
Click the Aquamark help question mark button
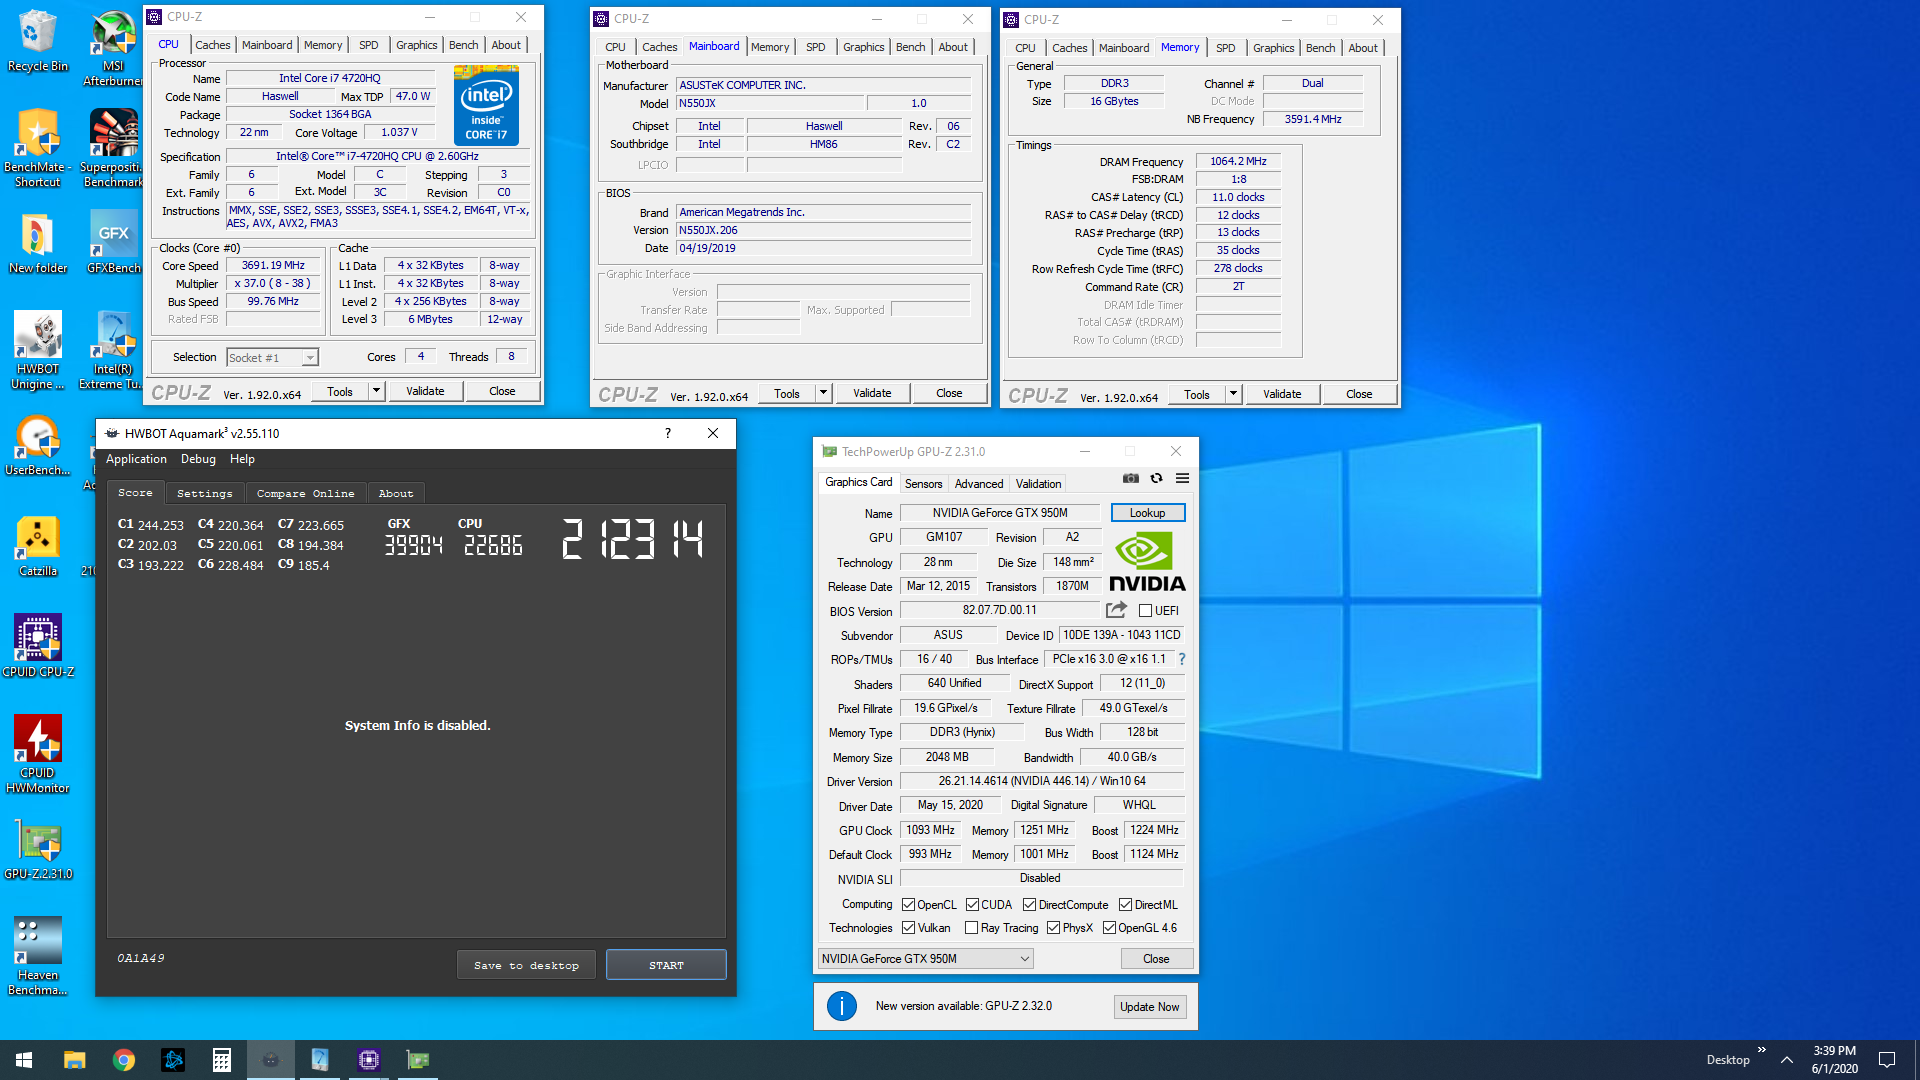[667, 433]
